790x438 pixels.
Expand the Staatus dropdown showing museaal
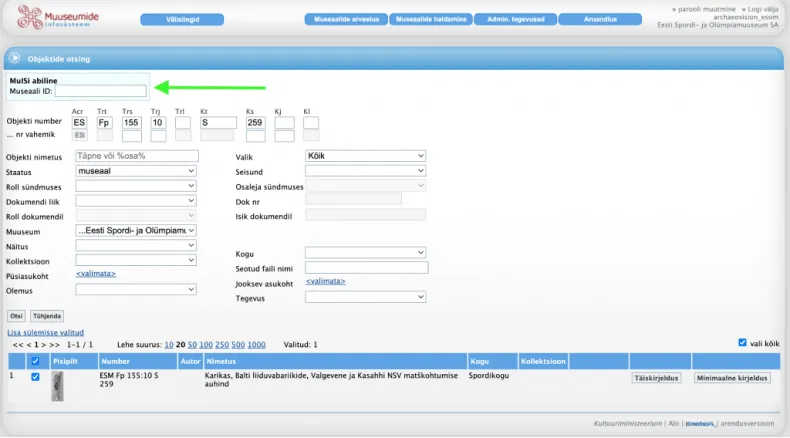pyautogui.click(x=136, y=172)
